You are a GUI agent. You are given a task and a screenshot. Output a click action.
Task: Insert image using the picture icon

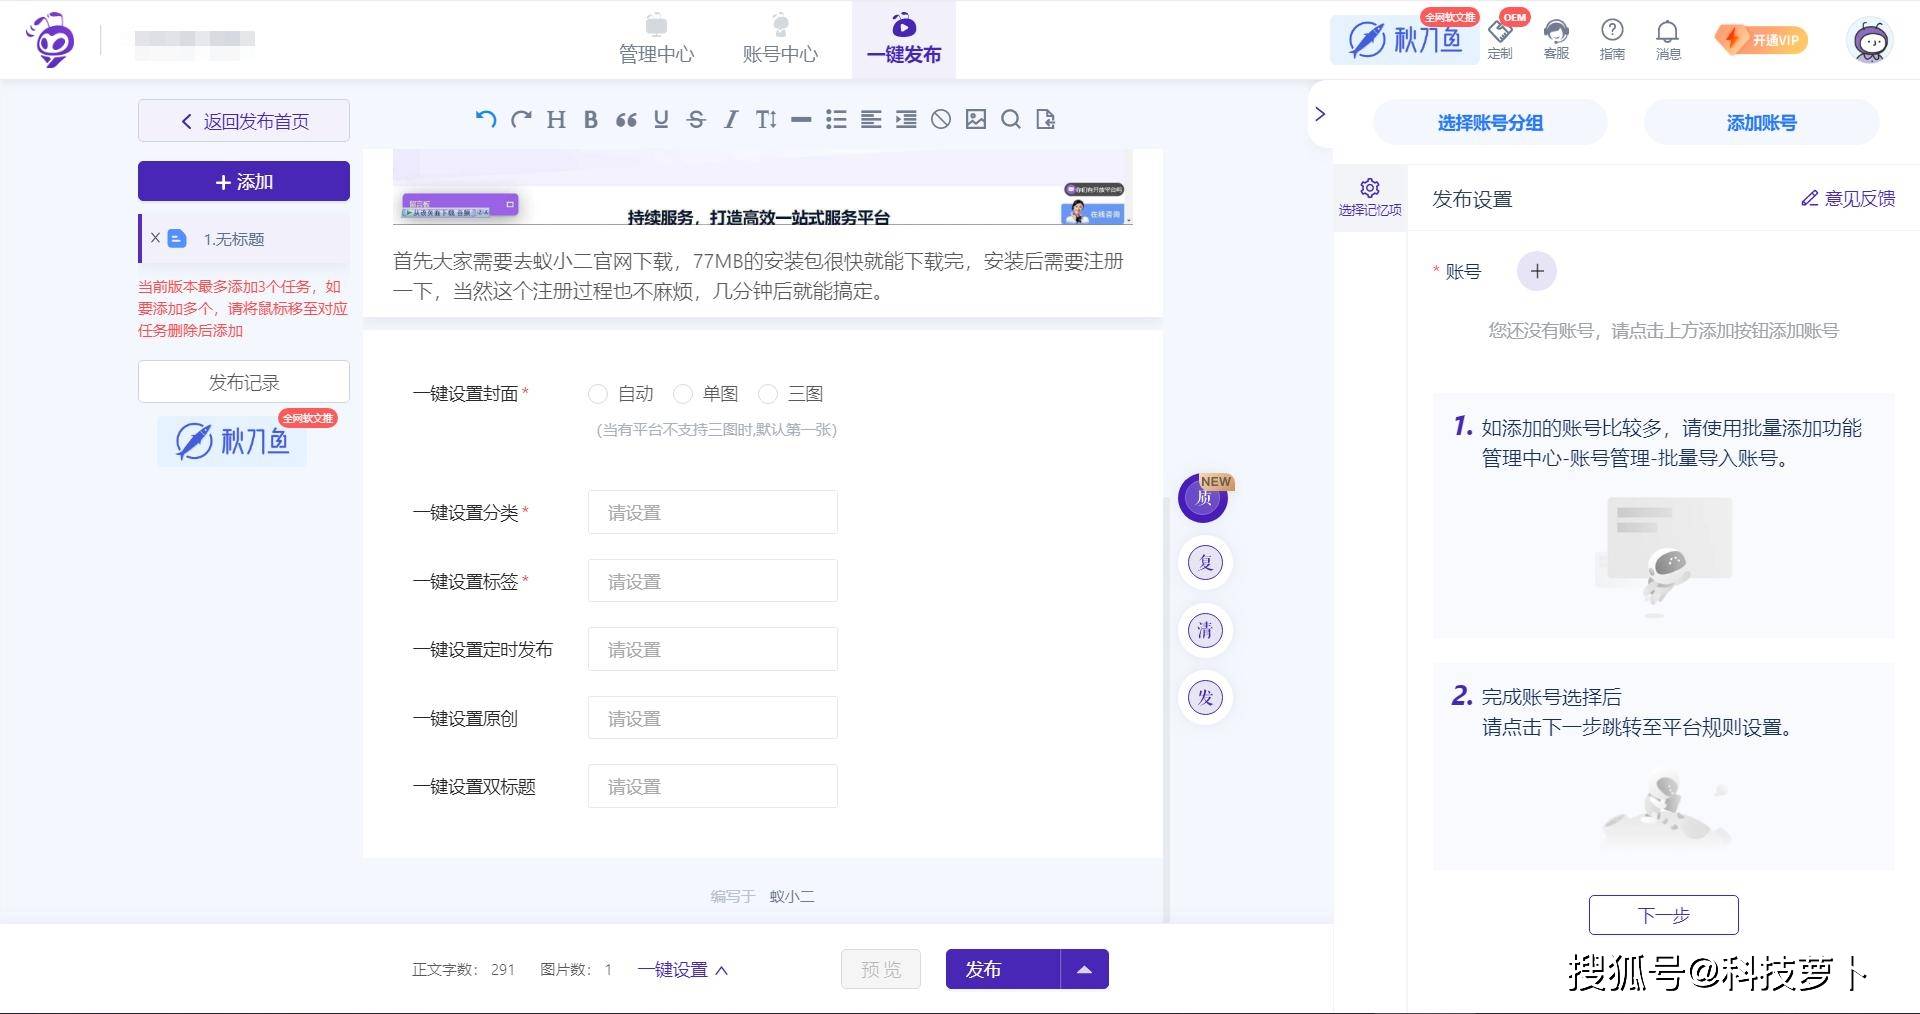976,120
